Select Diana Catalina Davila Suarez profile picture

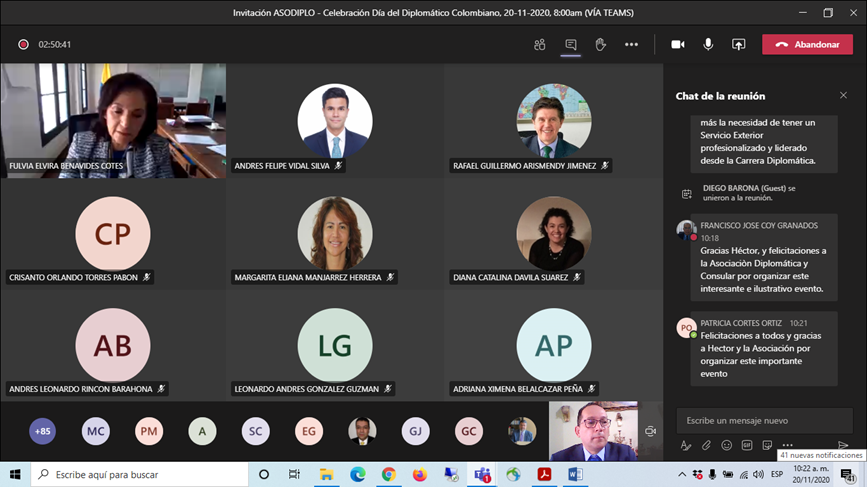554,234
